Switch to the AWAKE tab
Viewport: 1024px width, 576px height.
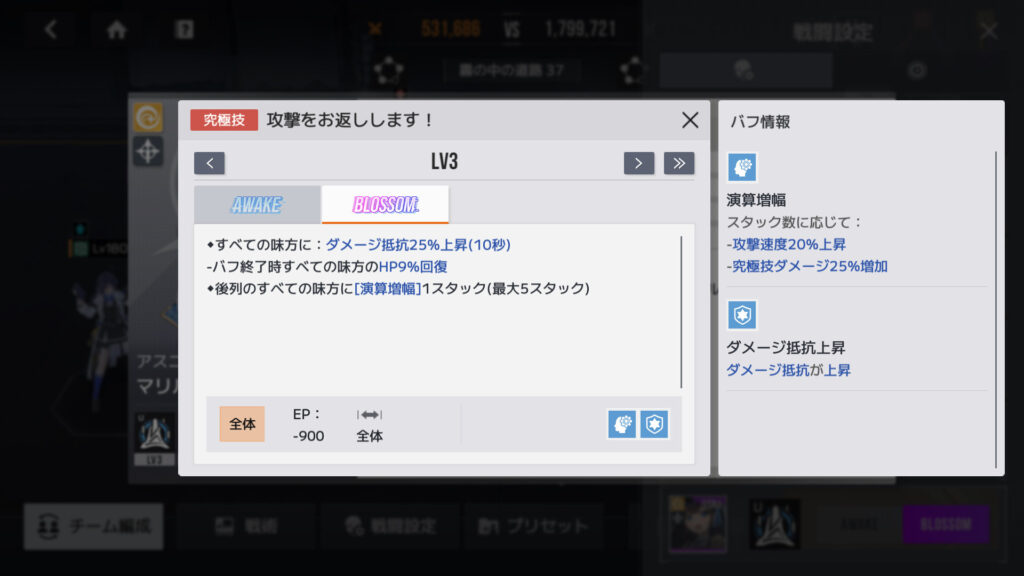tap(257, 204)
